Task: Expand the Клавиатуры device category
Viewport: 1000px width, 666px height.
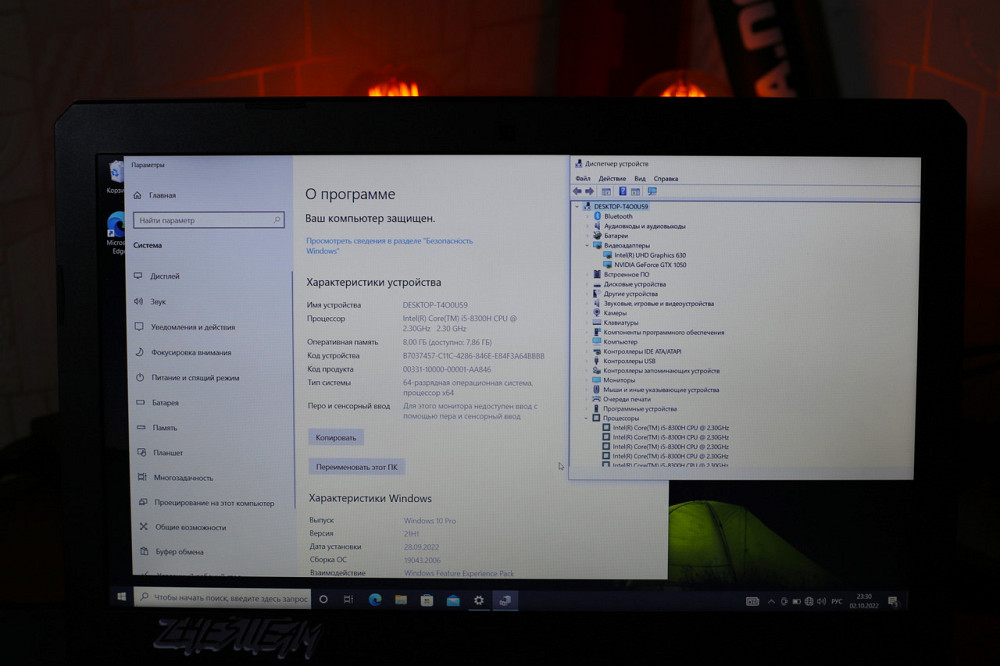Action: pos(587,323)
